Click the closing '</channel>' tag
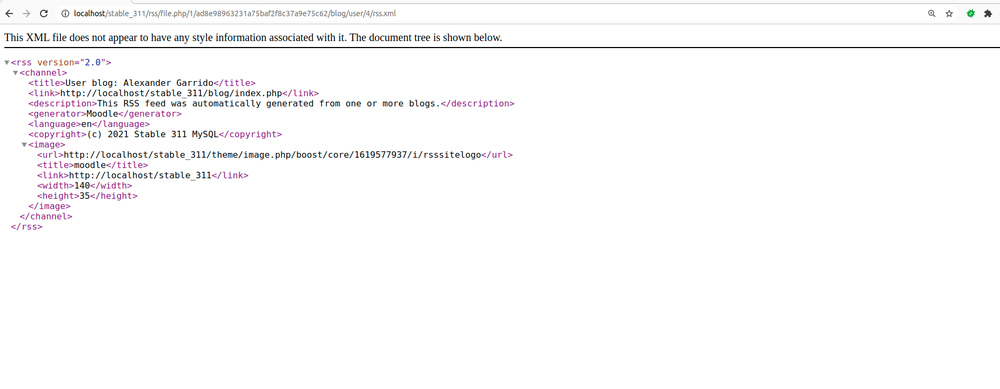 pyautogui.click(x=46, y=216)
